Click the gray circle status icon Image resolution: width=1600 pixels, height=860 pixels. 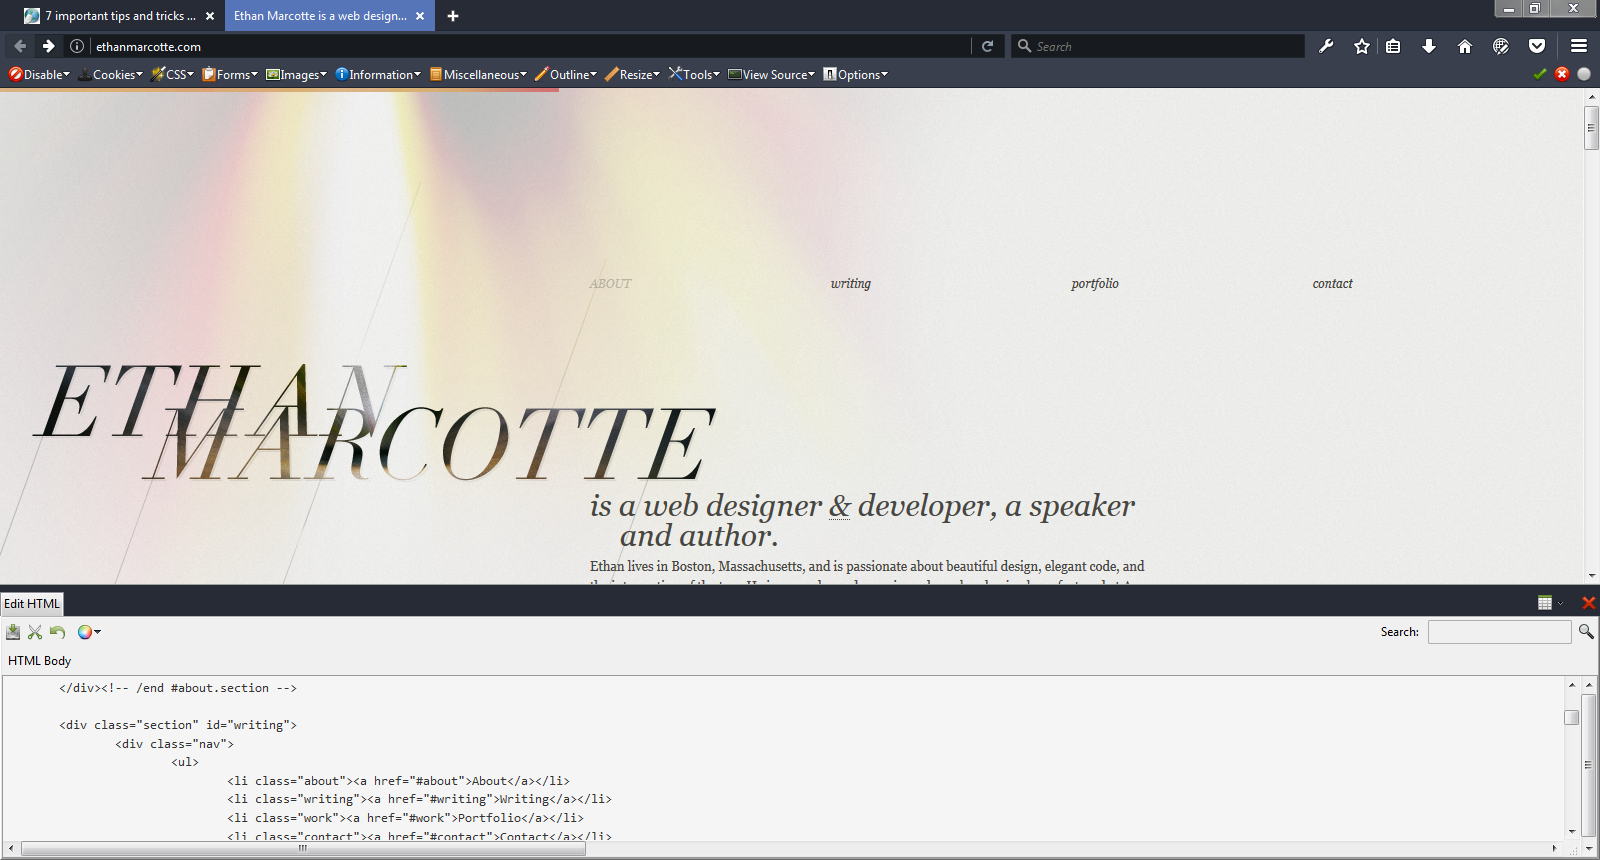pyautogui.click(x=1584, y=74)
